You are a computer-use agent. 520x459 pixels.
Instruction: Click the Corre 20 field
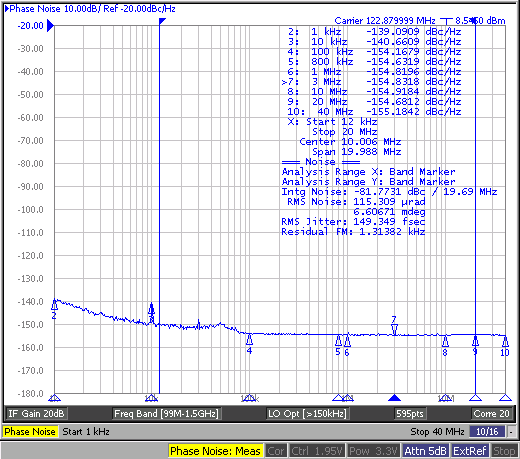point(491,414)
